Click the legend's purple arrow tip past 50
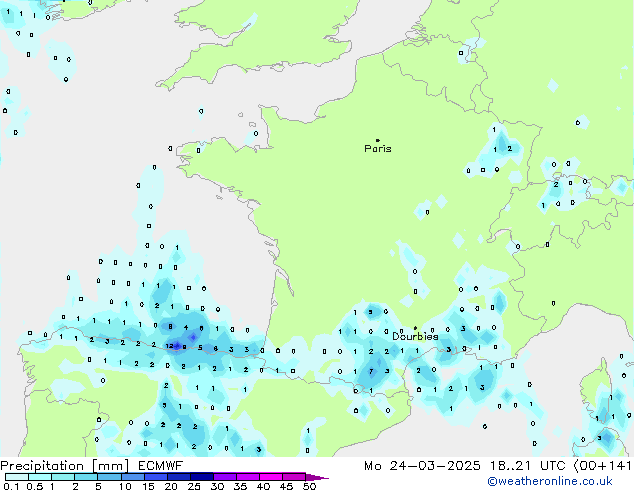This screenshot has height=490, width=634. pos(317,477)
